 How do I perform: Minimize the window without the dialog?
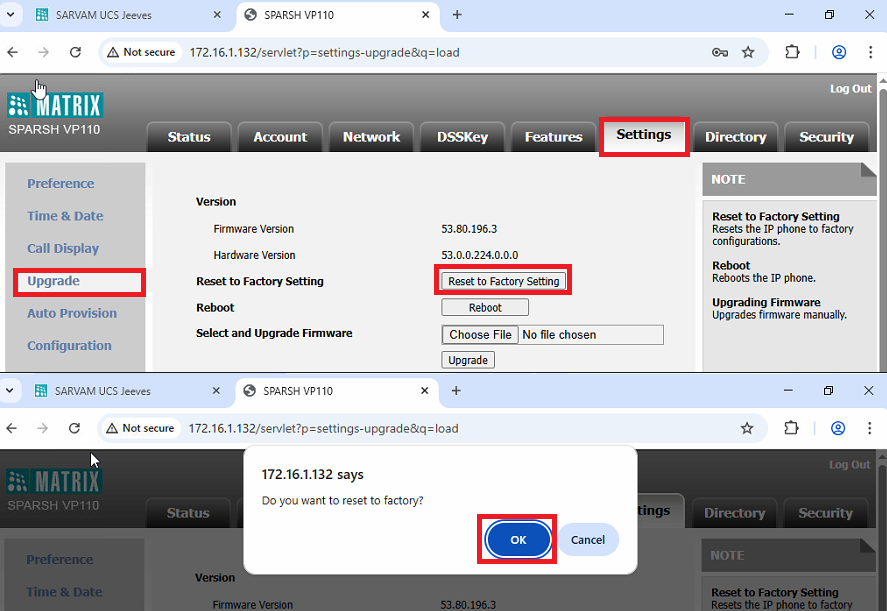[x=789, y=15]
